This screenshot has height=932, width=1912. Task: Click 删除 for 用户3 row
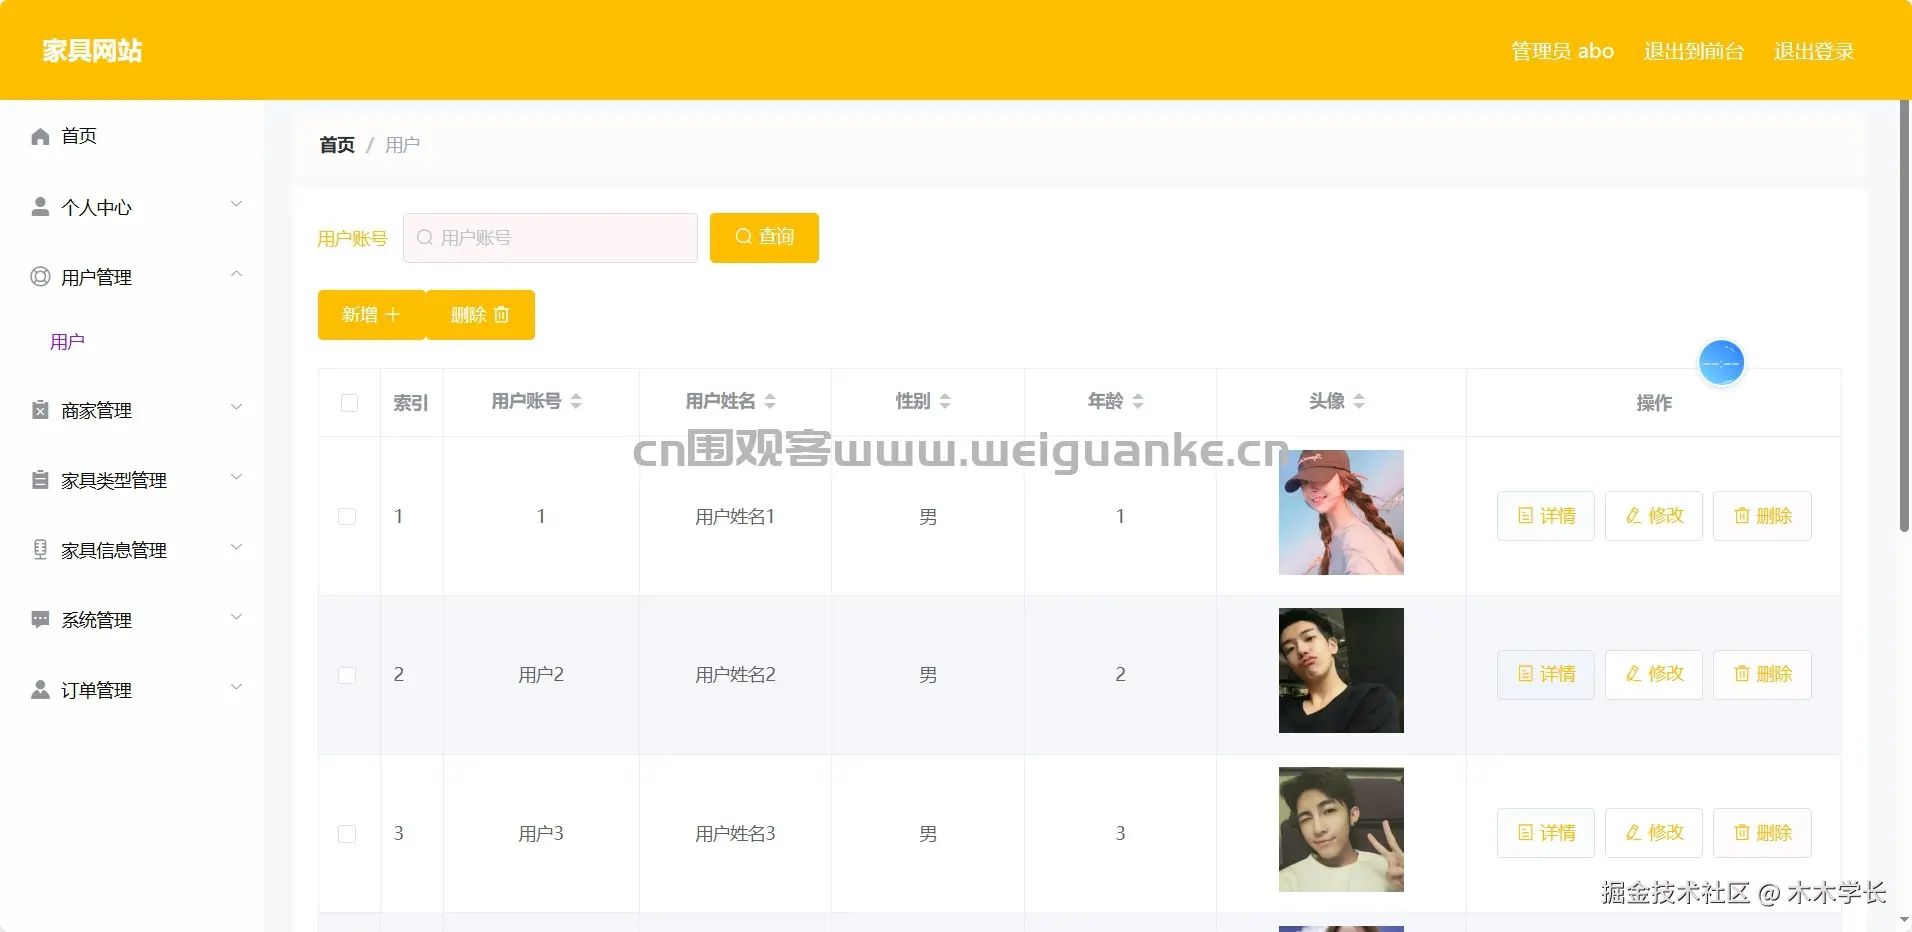[1762, 833]
